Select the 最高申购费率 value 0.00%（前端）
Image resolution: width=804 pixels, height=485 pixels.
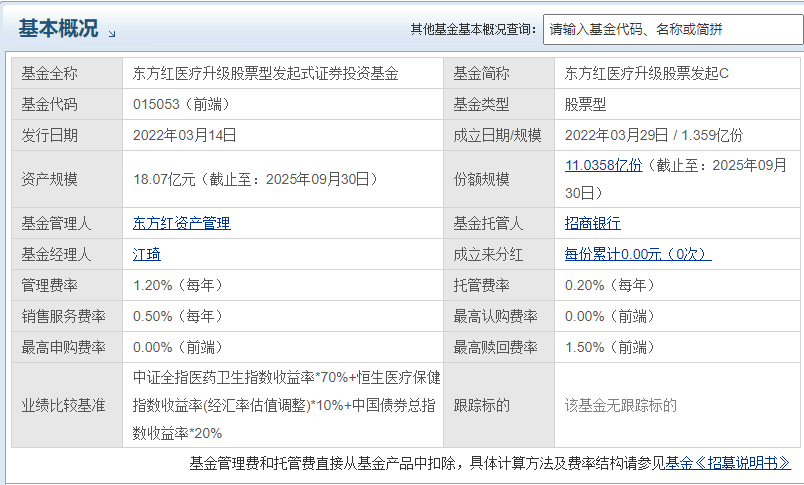point(178,348)
